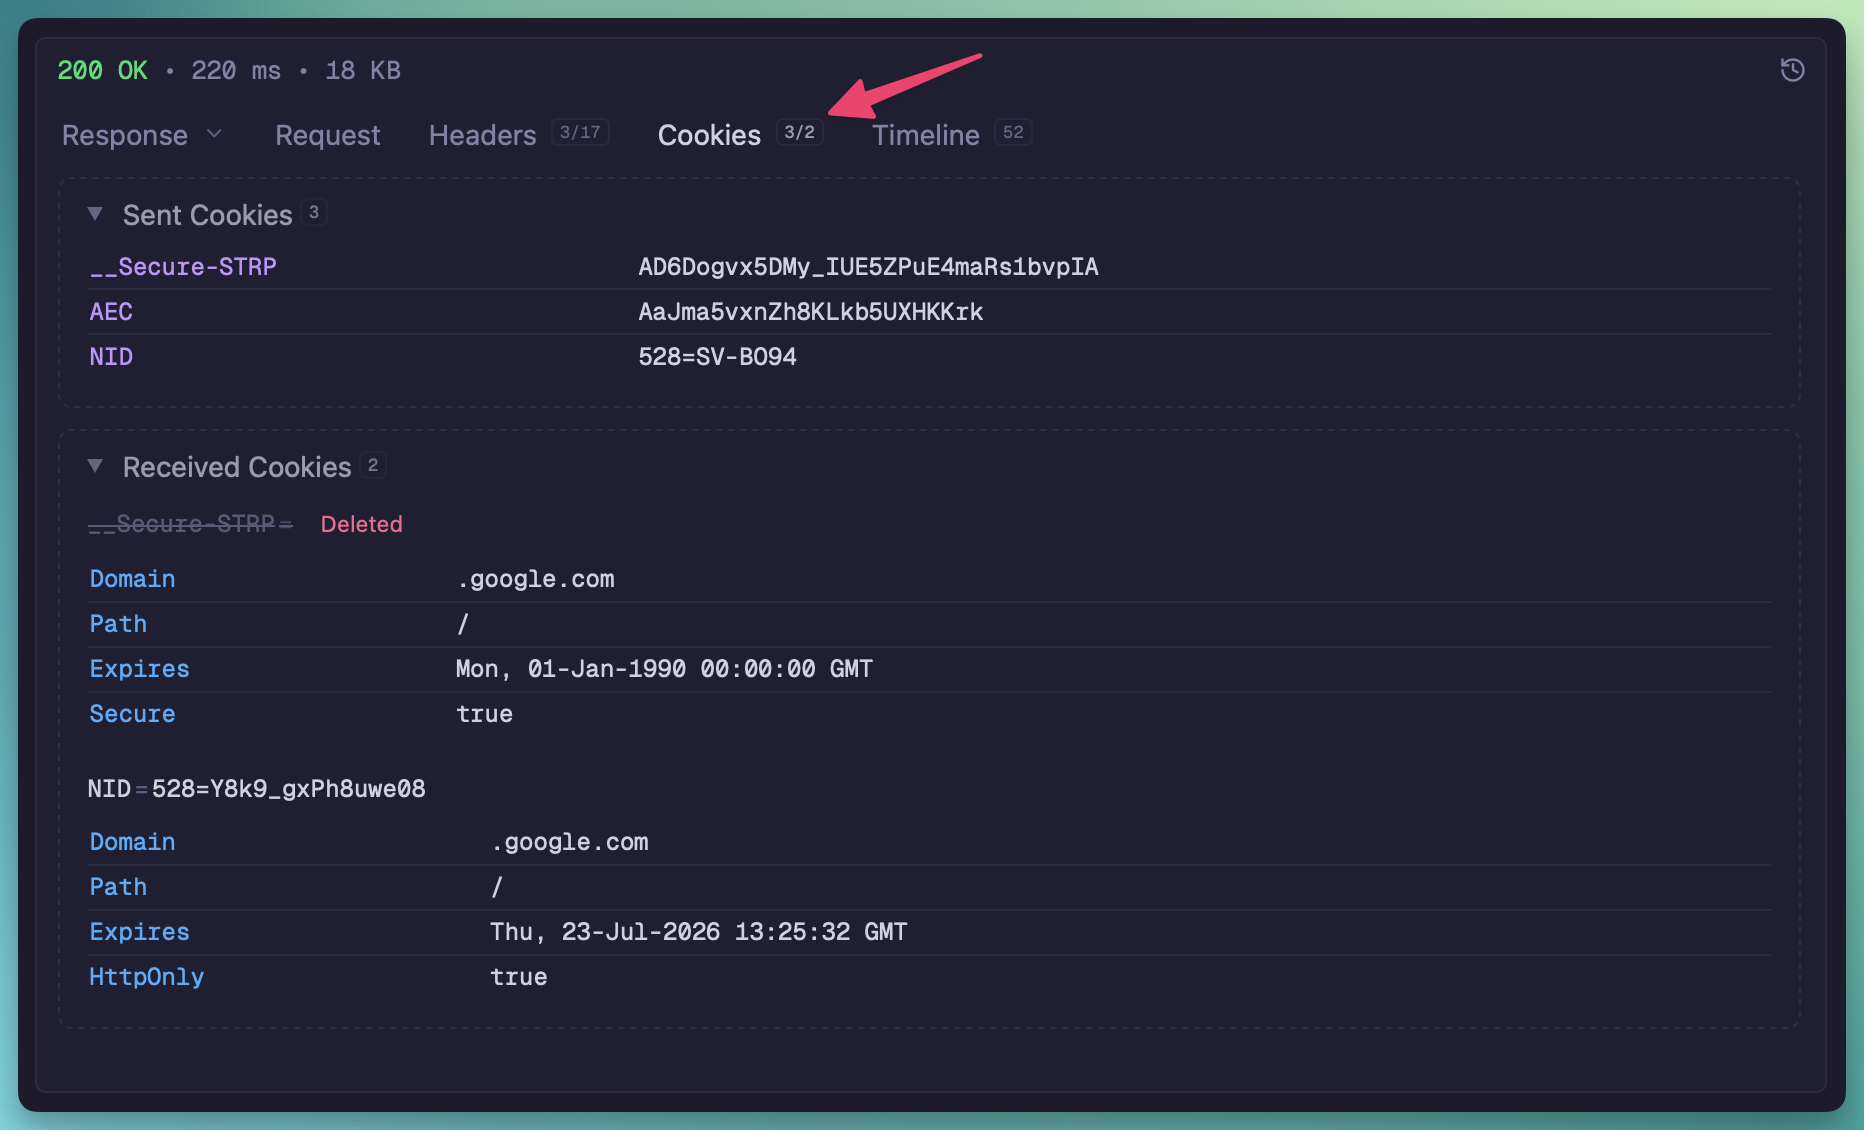Collapse the Received Cookies section
The height and width of the screenshot is (1130, 1864).
pos(96,466)
